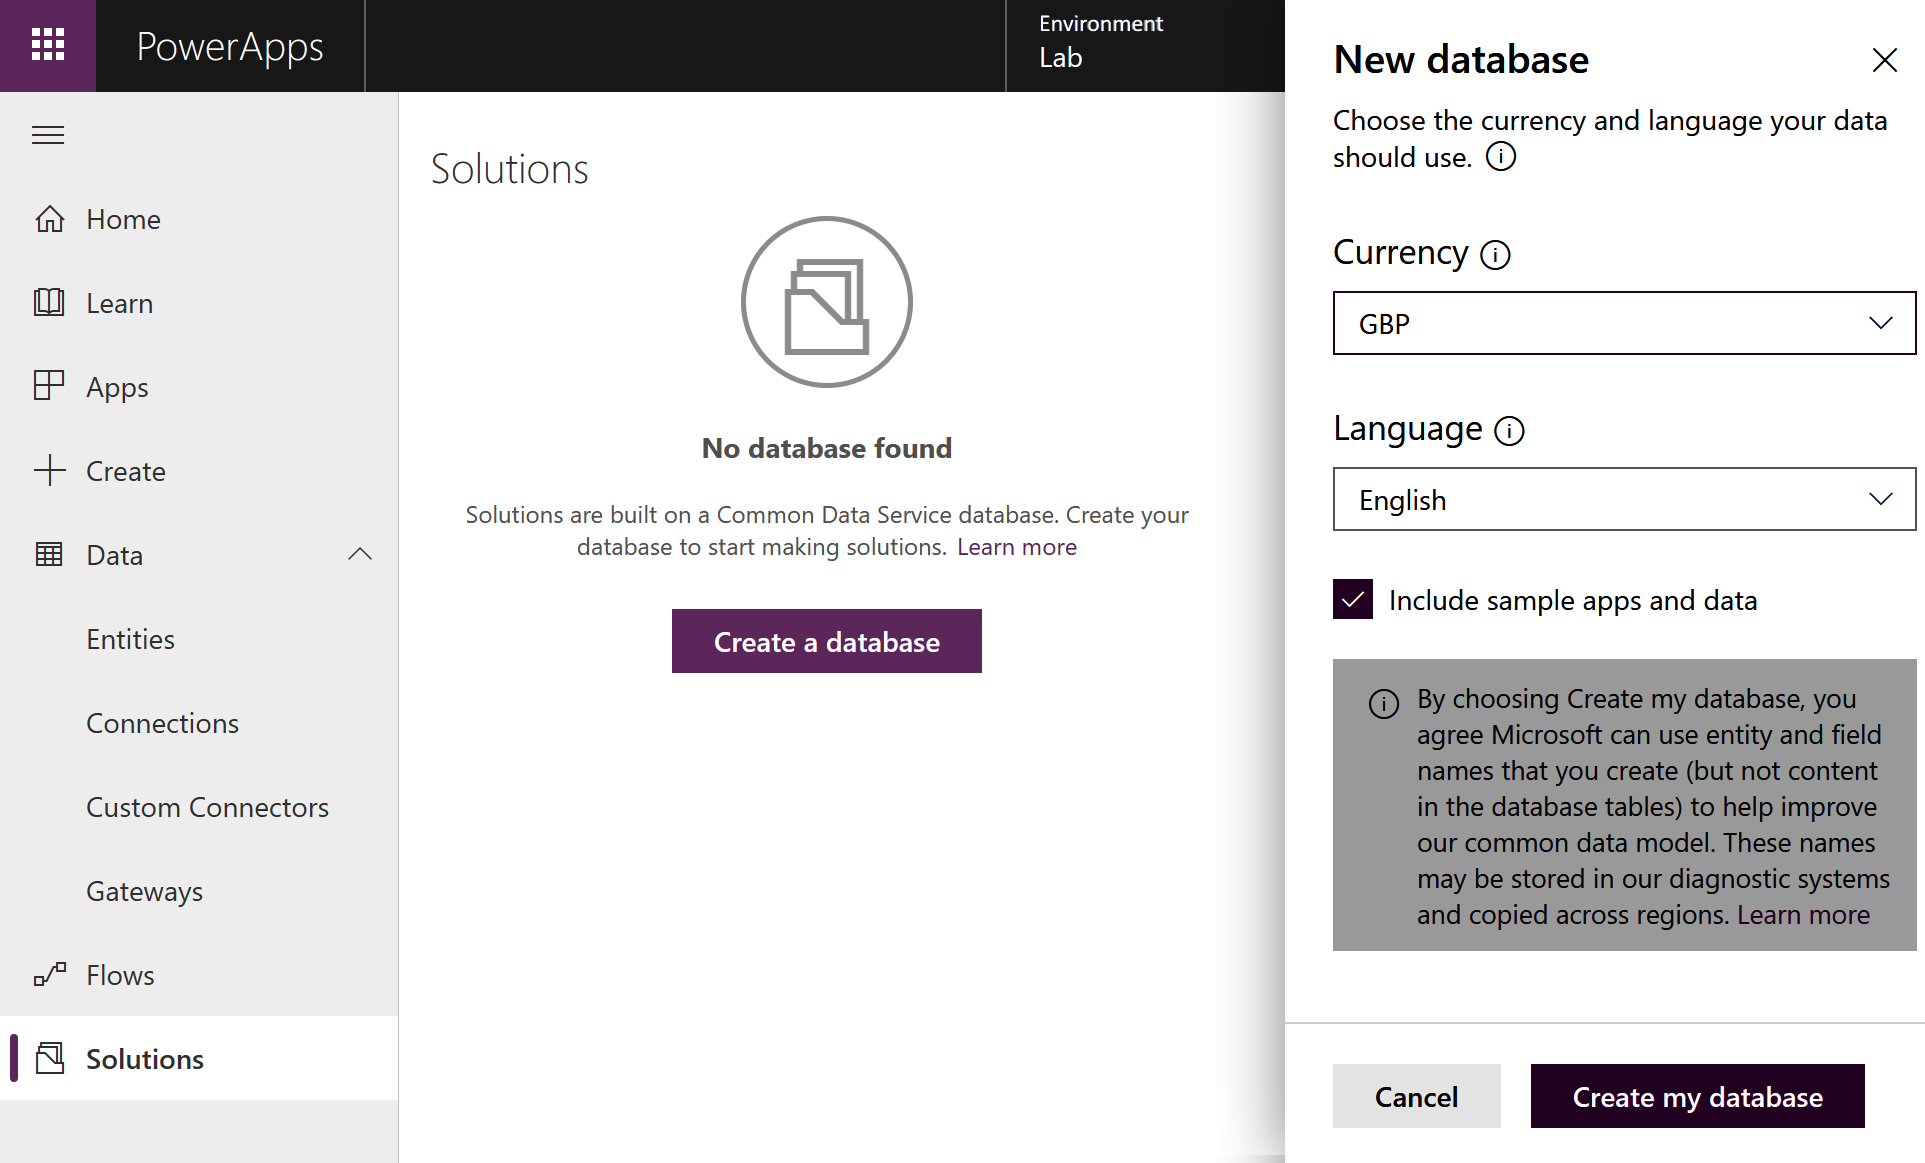Screen dimensions: 1925x1163
Task: Select Solutions in the sidebar
Action: 199,1059
